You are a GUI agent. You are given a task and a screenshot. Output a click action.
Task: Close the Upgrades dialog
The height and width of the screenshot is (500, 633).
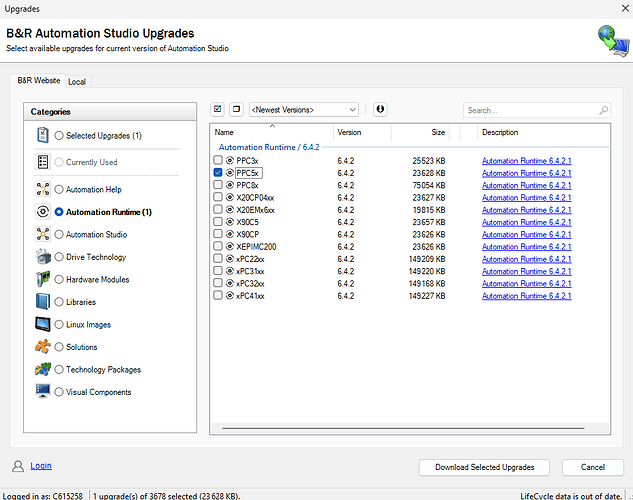625,8
